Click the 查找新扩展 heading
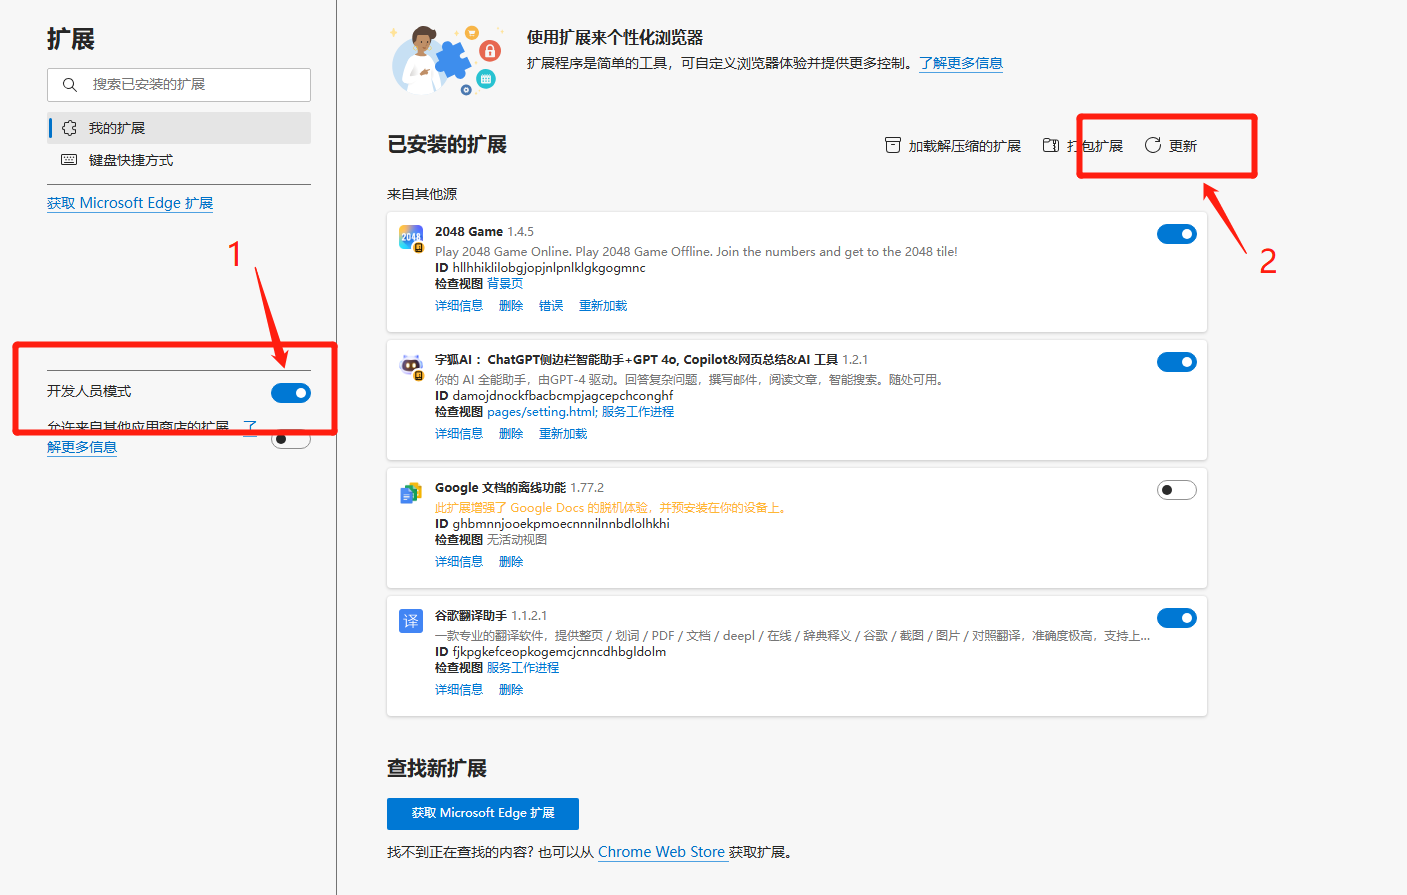Viewport: 1407px width, 895px height. (437, 768)
